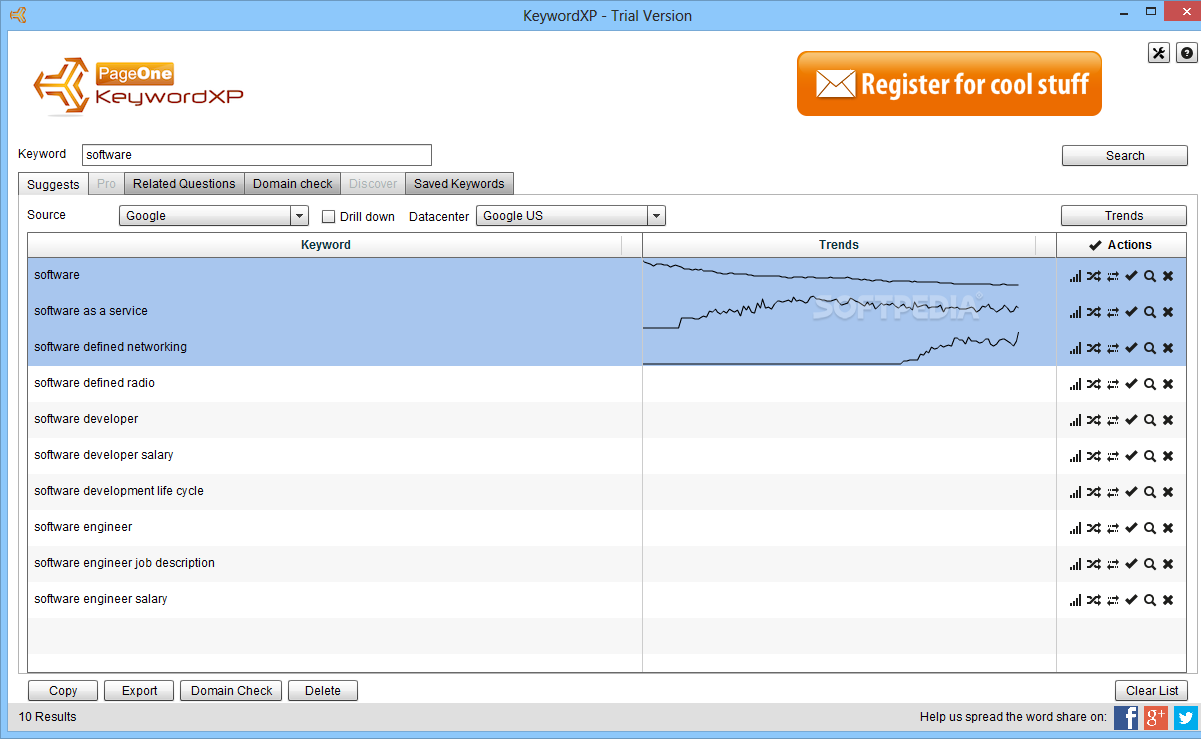Select the 'software development life cycle' keyword
The width and height of the screenshot is (1201, 739).
point(118,491)
